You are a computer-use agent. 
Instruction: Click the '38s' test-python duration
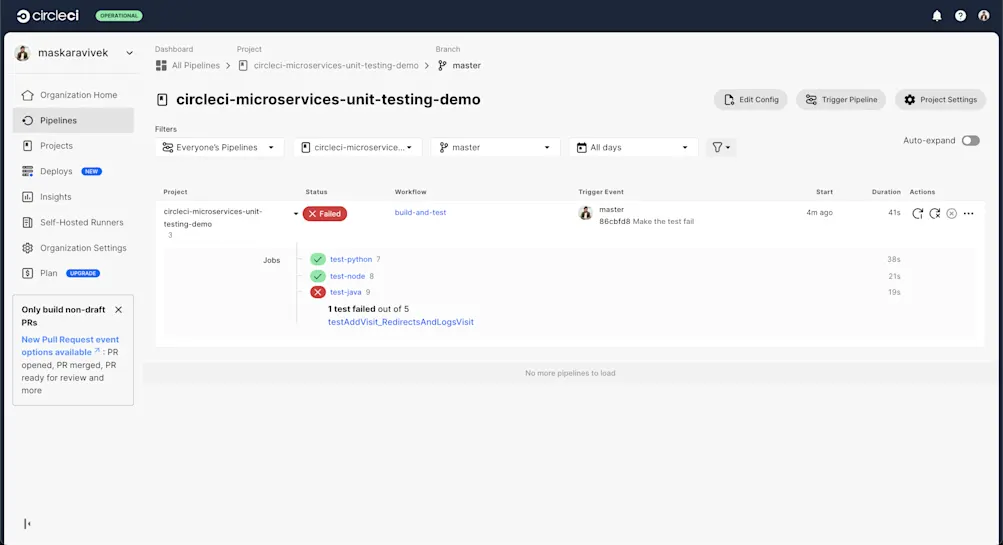point(894,259)
